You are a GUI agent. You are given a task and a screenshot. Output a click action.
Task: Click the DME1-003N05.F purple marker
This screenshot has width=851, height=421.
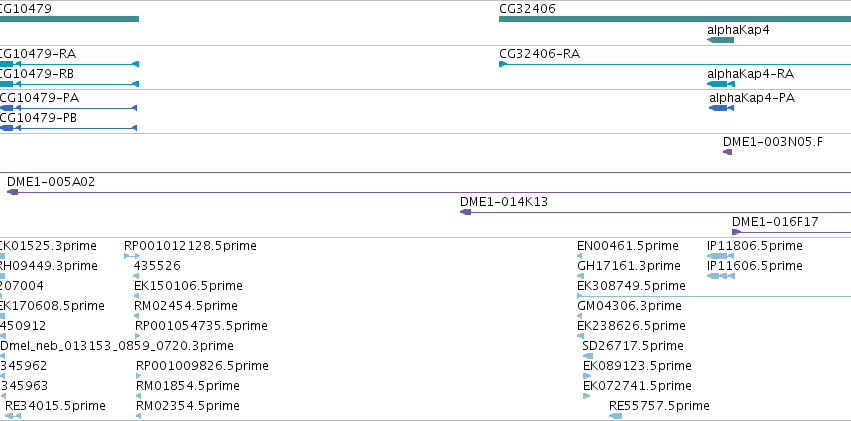coord(727,152)
